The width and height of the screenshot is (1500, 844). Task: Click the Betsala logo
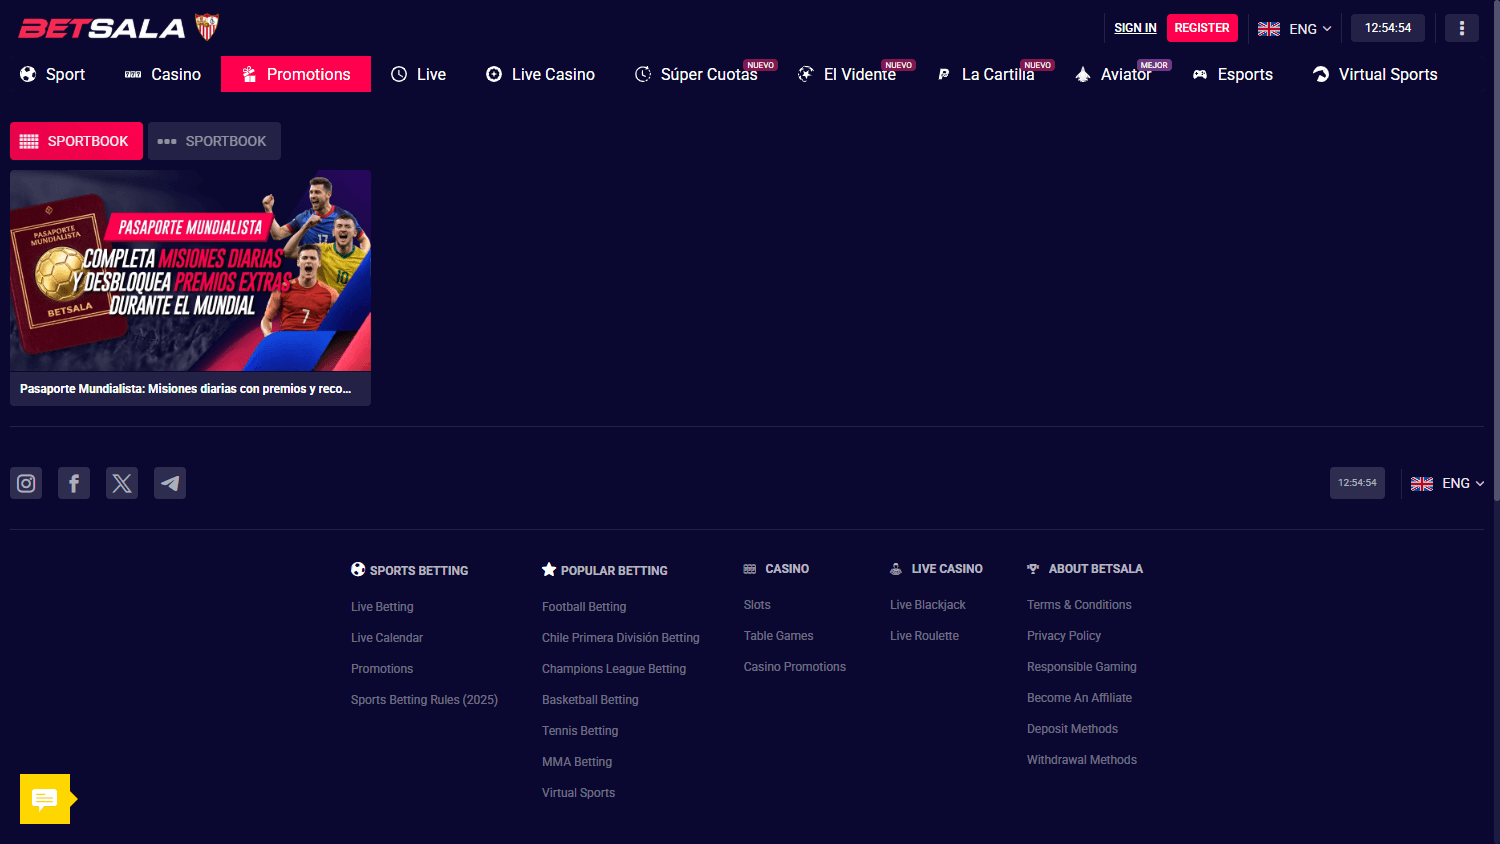118,28
